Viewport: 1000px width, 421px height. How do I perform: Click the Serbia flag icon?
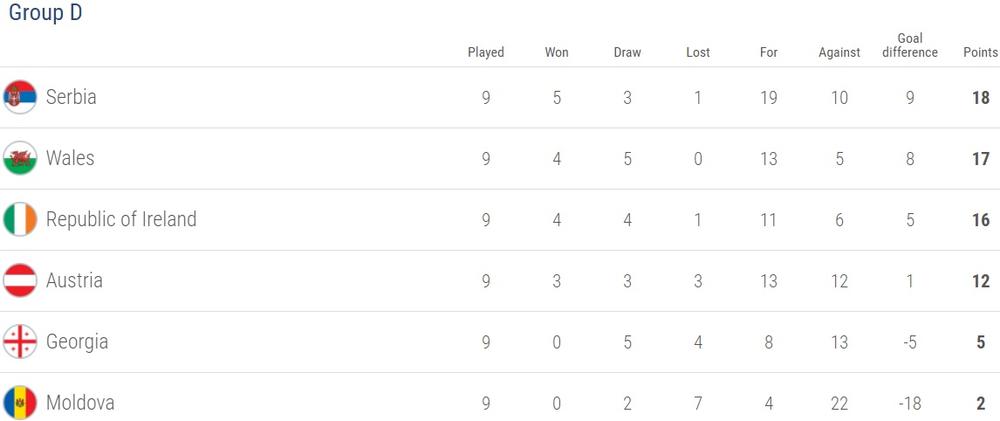pos(20,97)
